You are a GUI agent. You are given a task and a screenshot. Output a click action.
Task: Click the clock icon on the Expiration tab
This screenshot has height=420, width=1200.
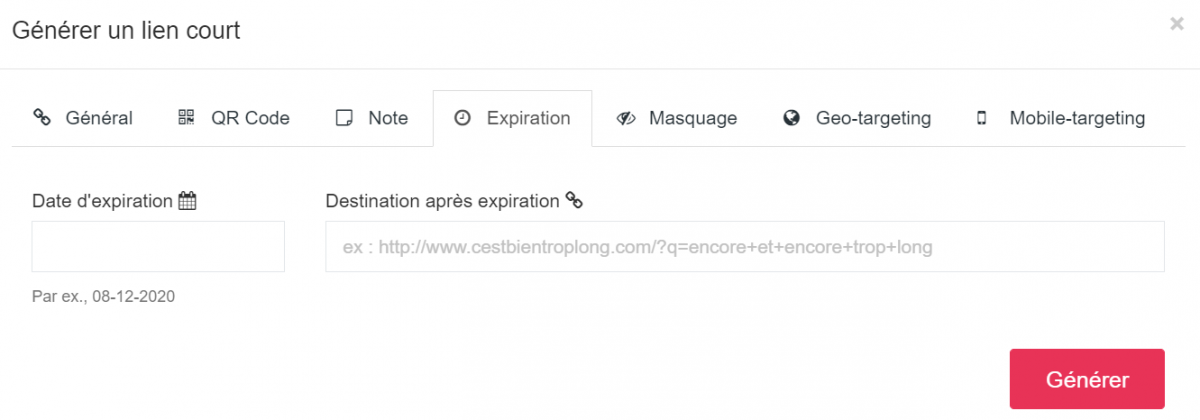pos(462,118)
